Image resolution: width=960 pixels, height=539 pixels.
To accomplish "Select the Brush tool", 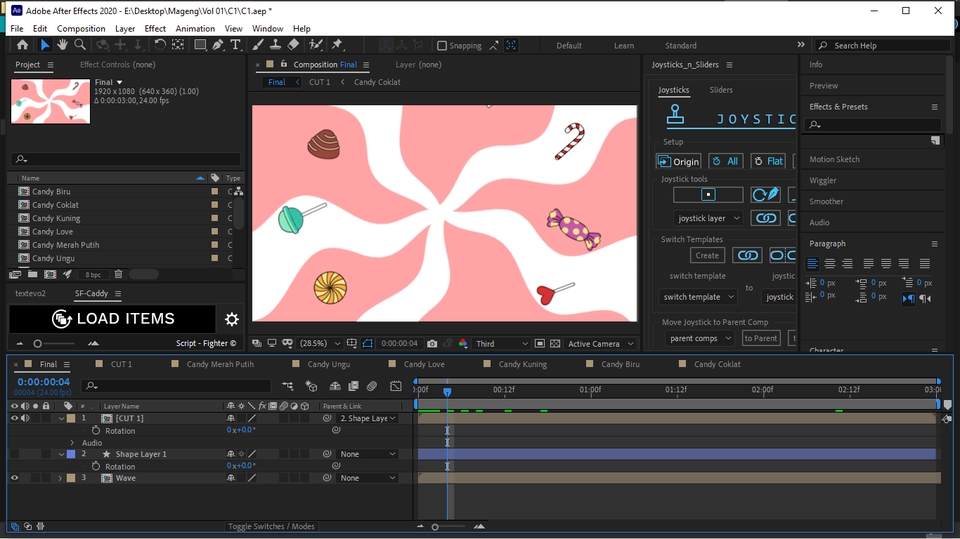I will pos(258,45).
